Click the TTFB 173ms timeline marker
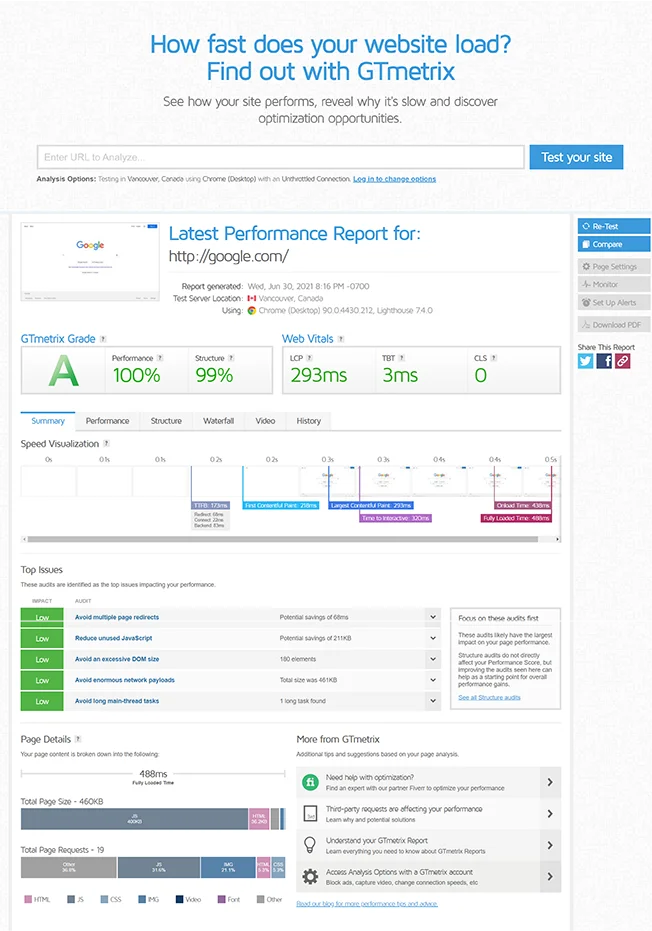 point(211,505)
